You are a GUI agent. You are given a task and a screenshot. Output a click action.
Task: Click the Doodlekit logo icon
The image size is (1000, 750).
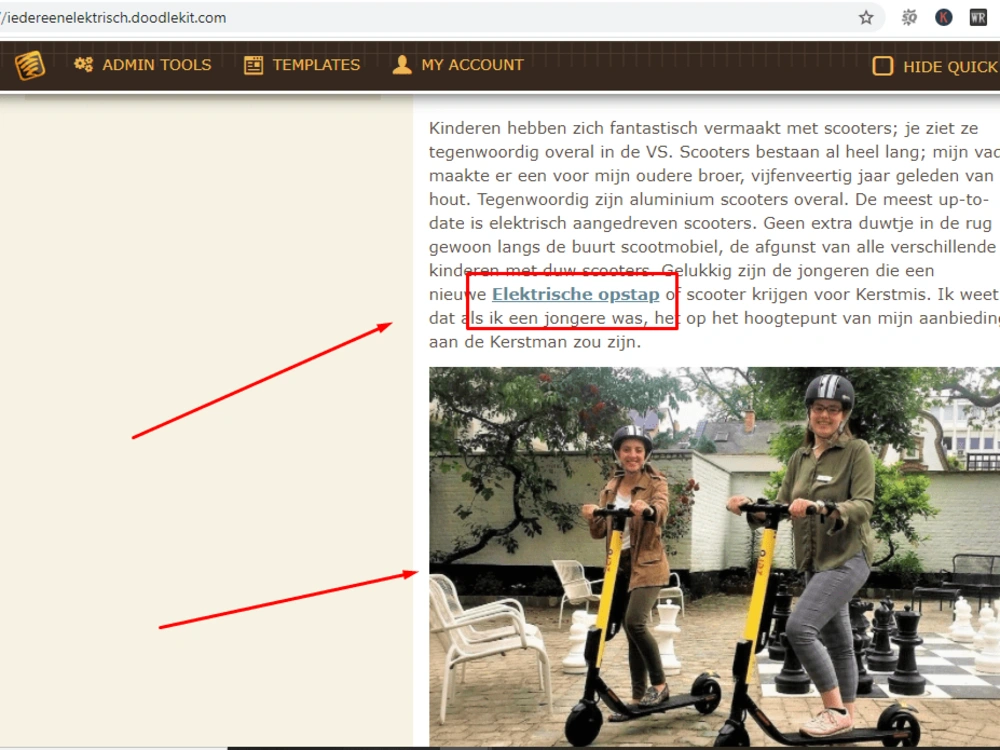(x=30, y=65)
